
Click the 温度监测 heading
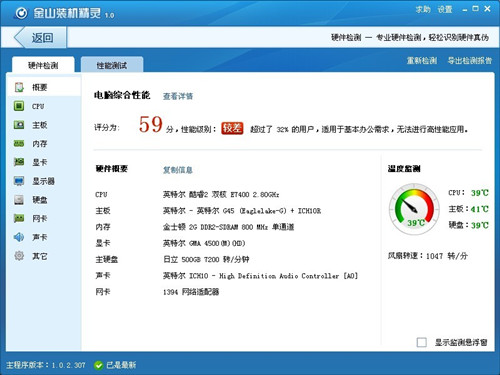404,169
